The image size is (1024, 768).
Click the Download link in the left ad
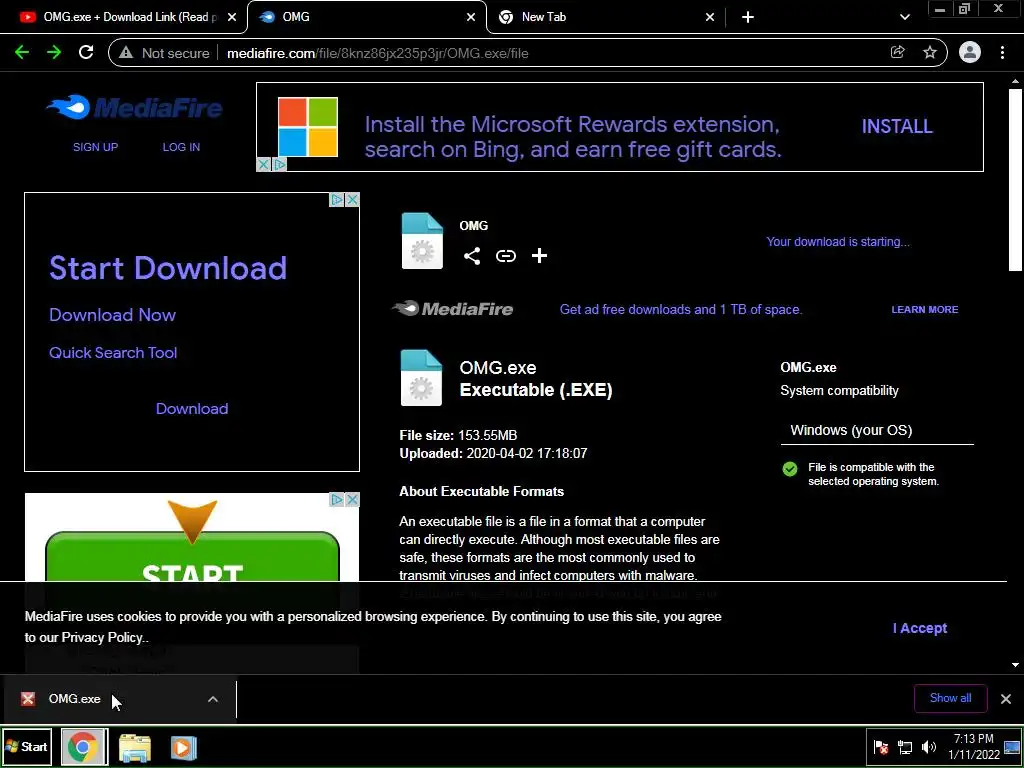[192, 409]
